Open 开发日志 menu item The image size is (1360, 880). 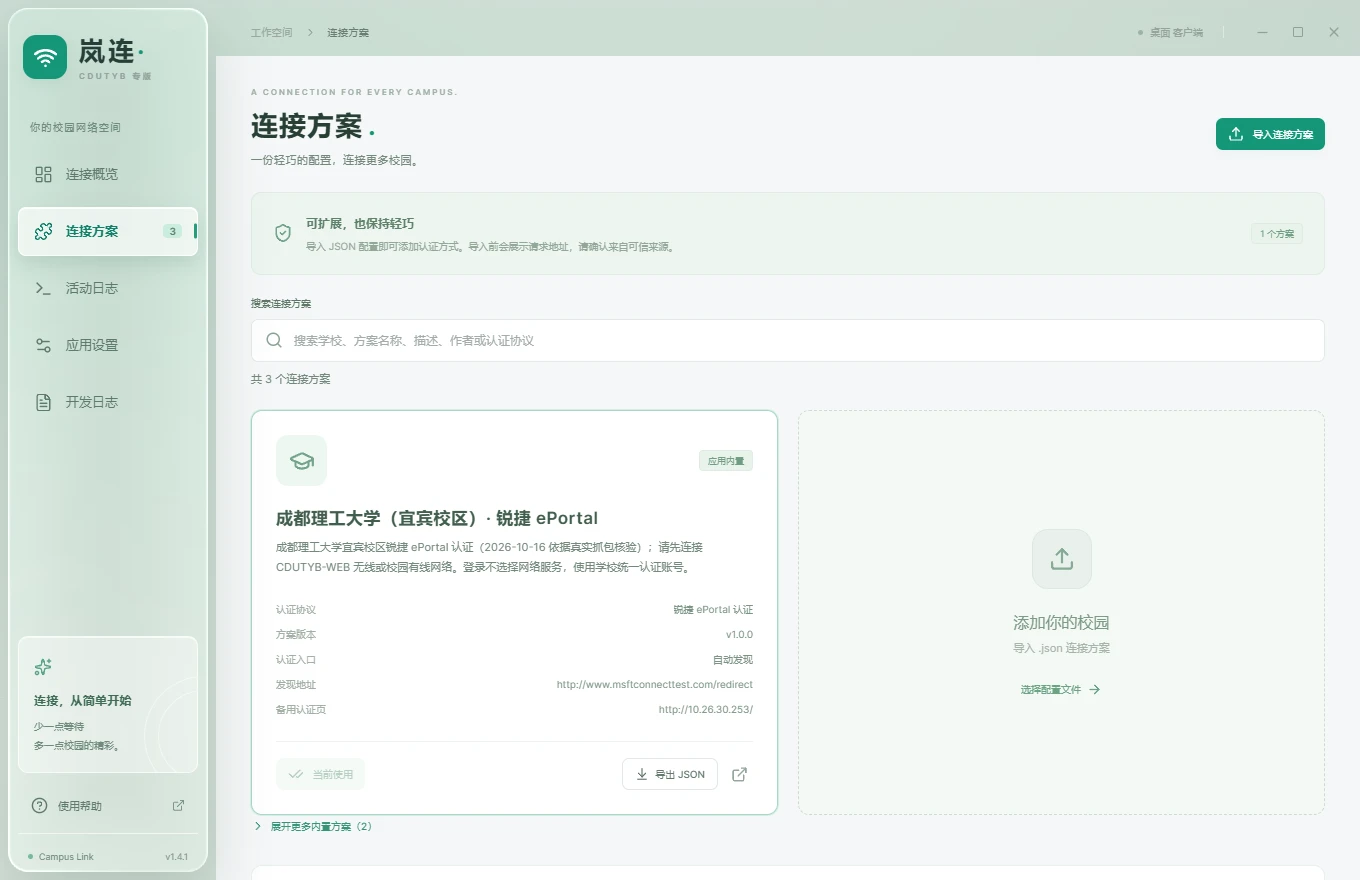click(108, 403)
